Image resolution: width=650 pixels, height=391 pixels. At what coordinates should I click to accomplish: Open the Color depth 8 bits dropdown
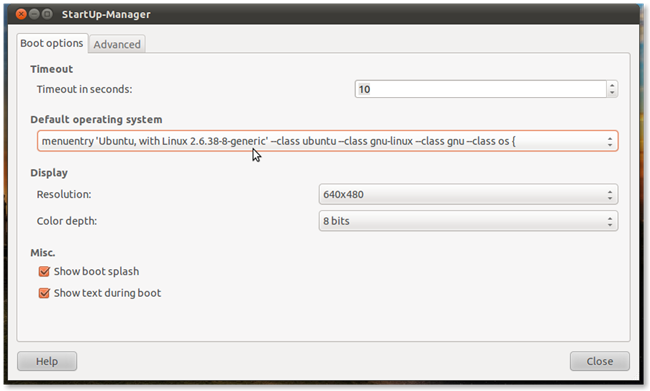point(468,221)
